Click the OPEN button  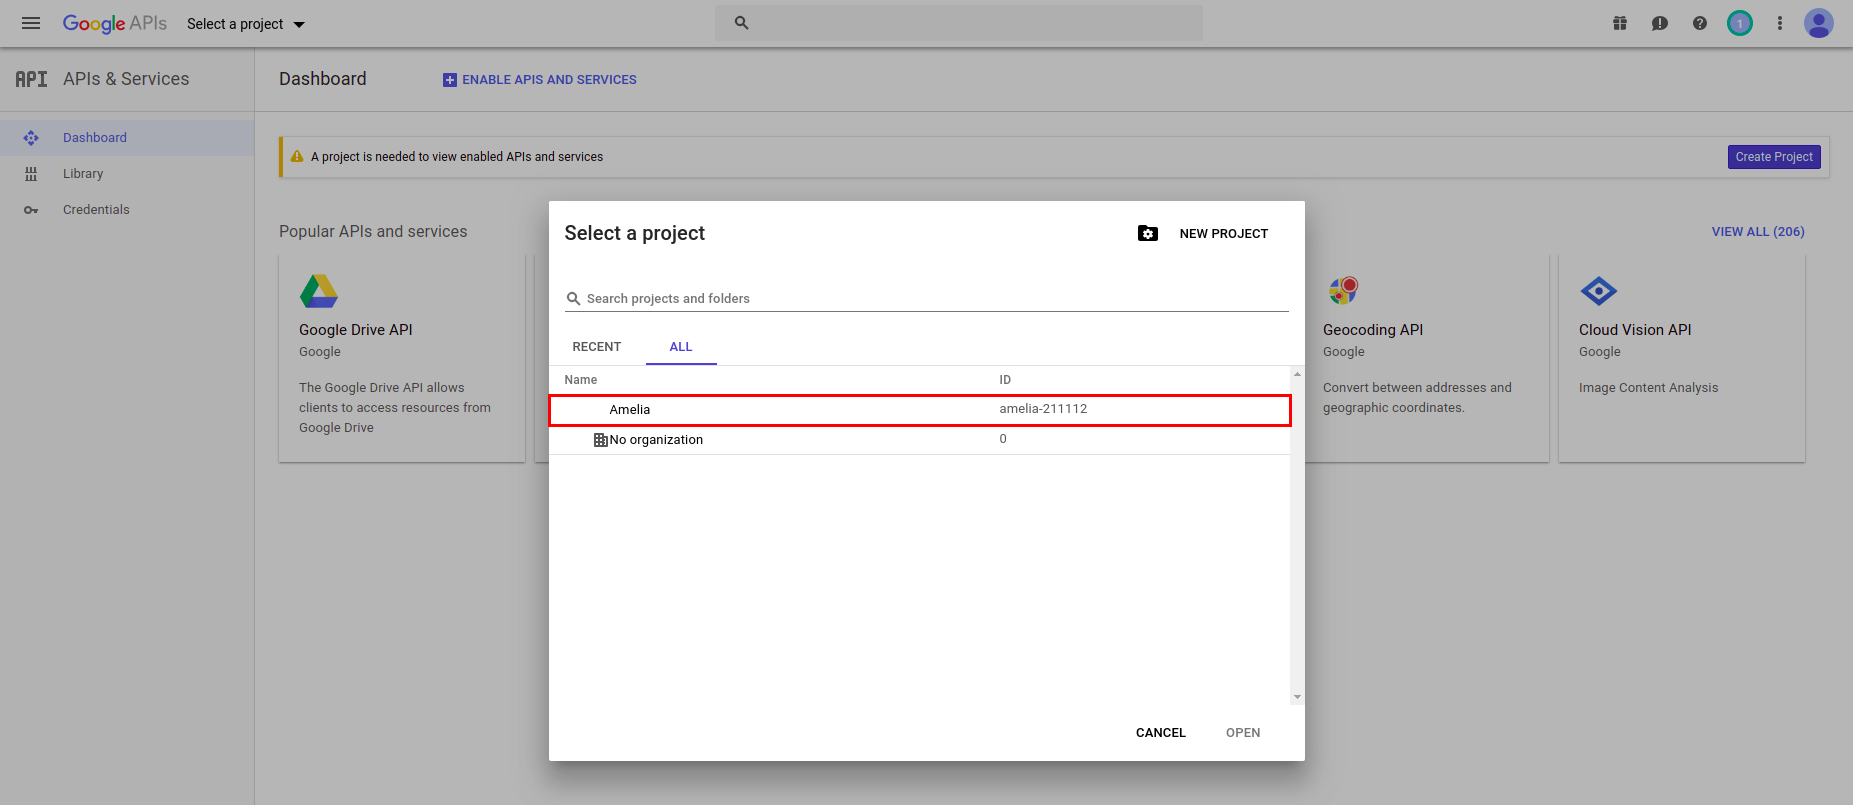pos(1243,733)
